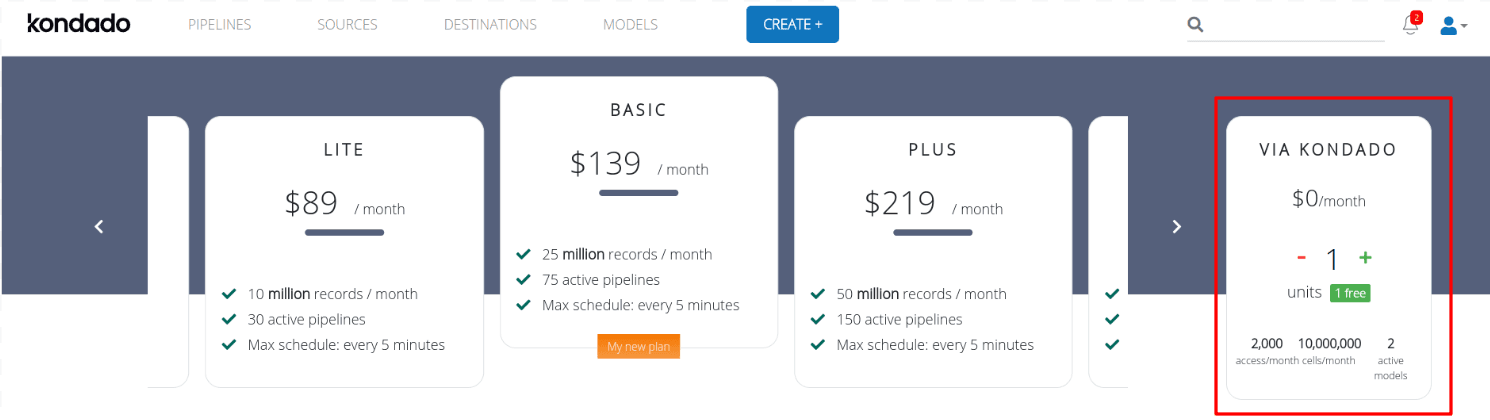The height and width of the screenshot is (420, 1490).
Task: Open the user account menu
Action: click(x=1452, y=26)
